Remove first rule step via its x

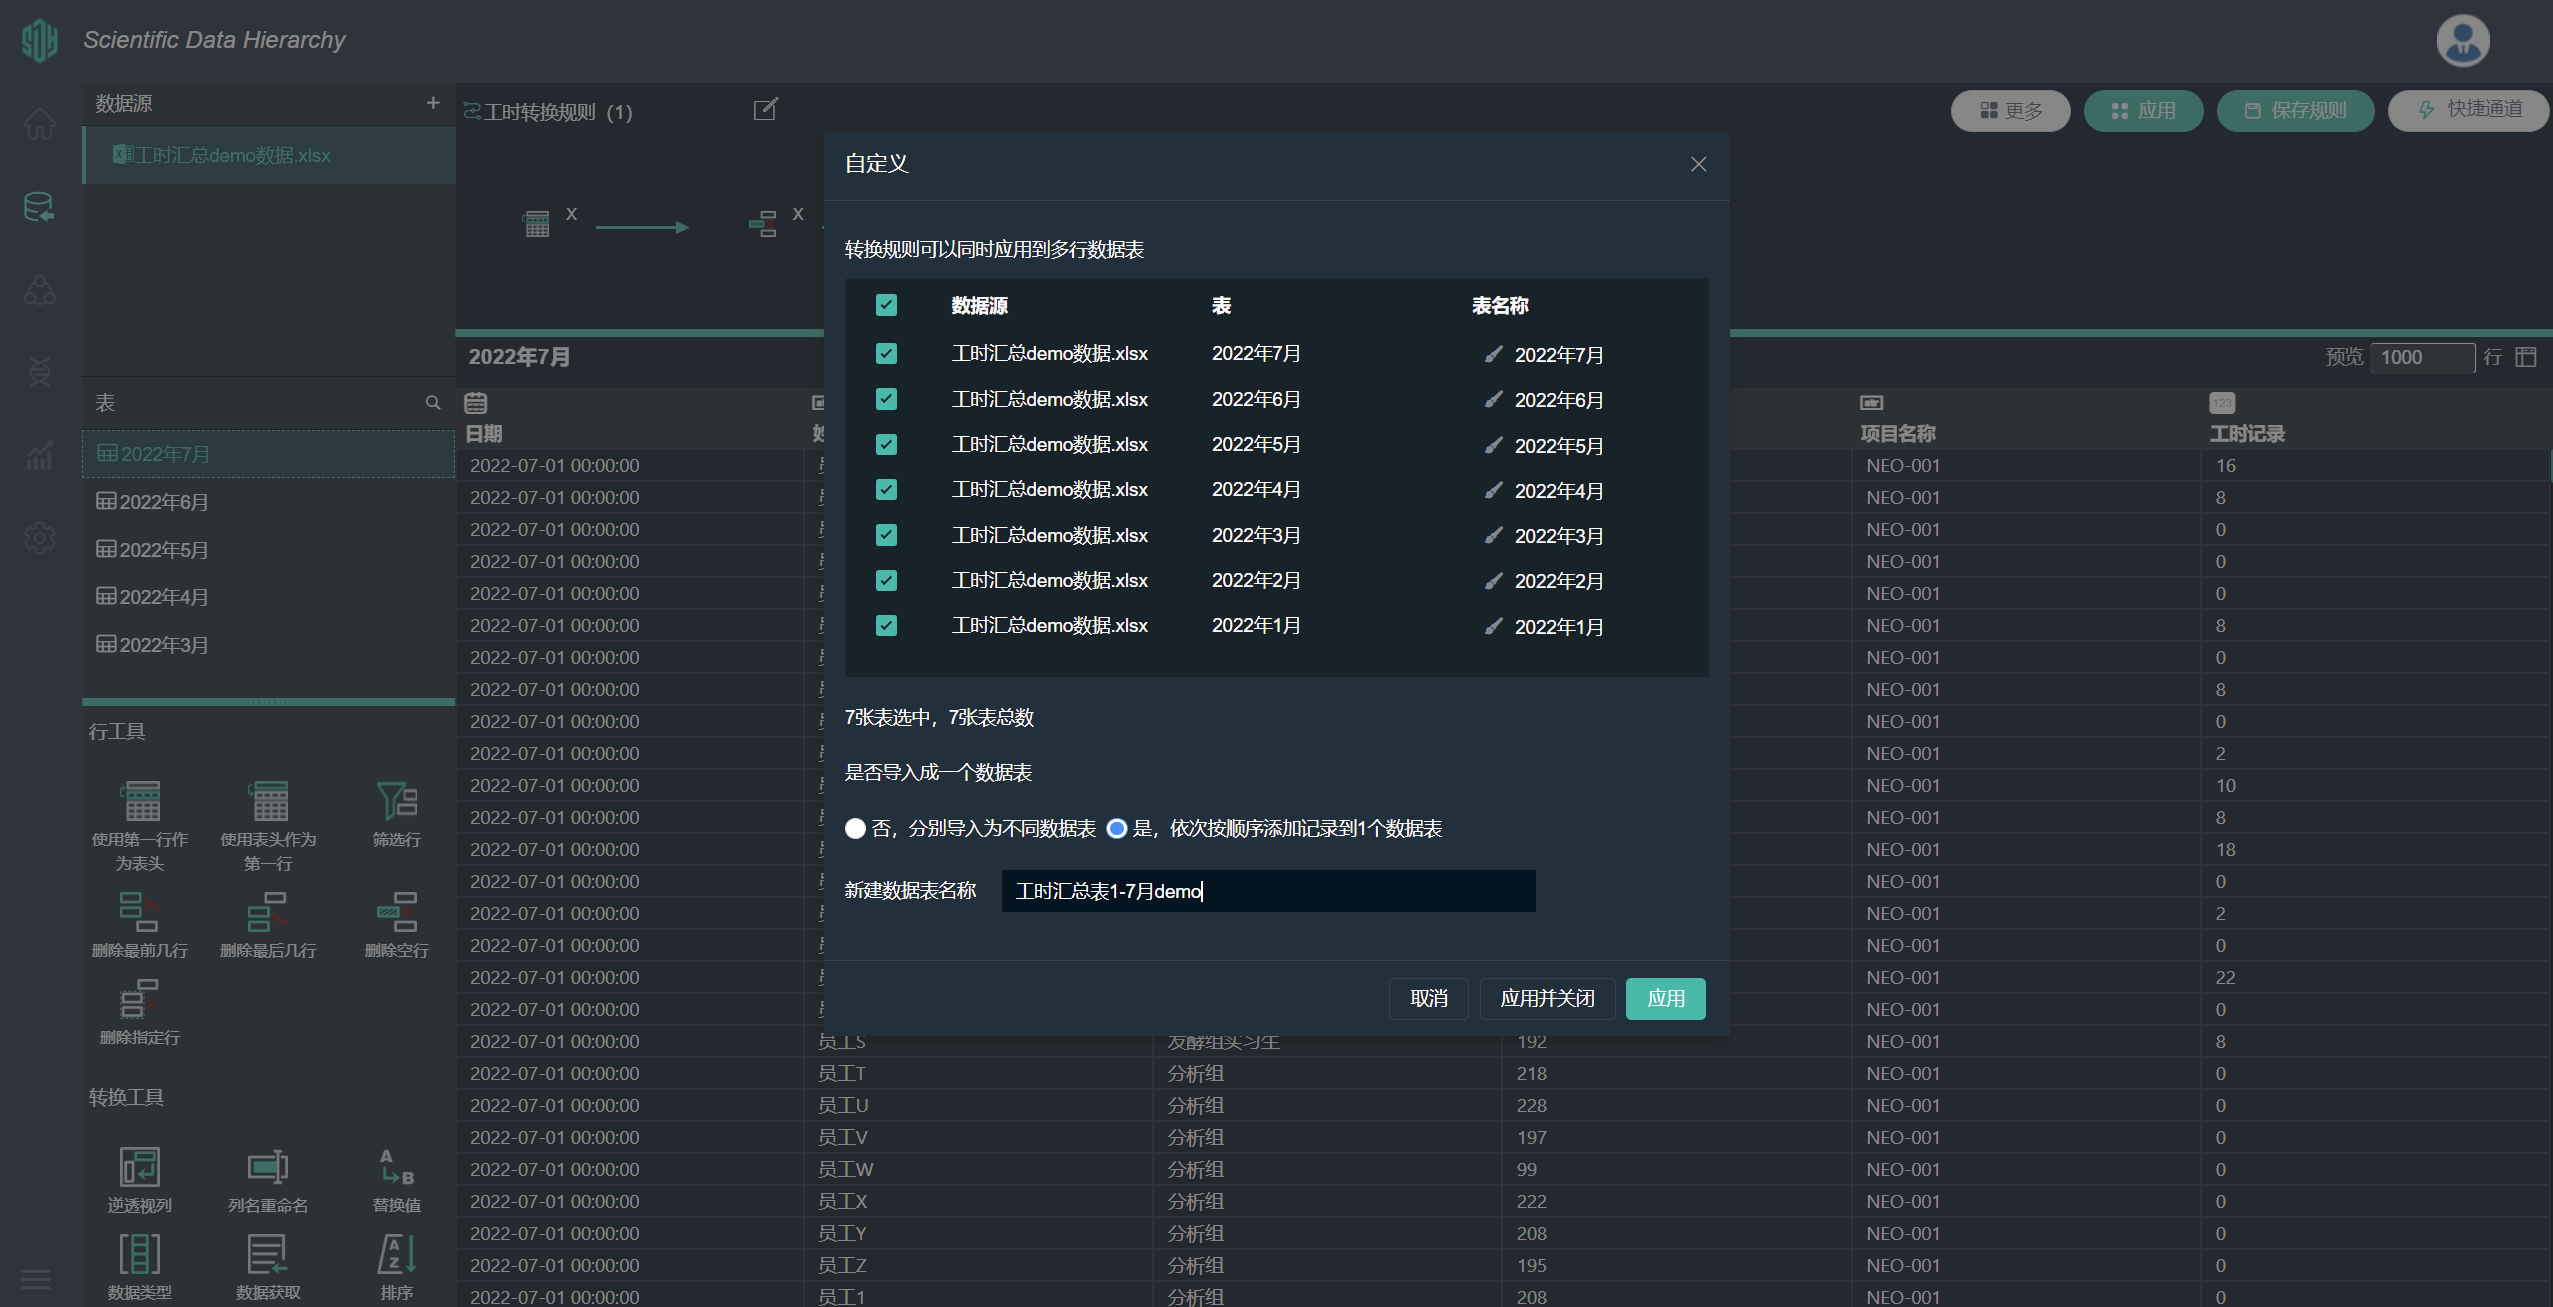571,213
